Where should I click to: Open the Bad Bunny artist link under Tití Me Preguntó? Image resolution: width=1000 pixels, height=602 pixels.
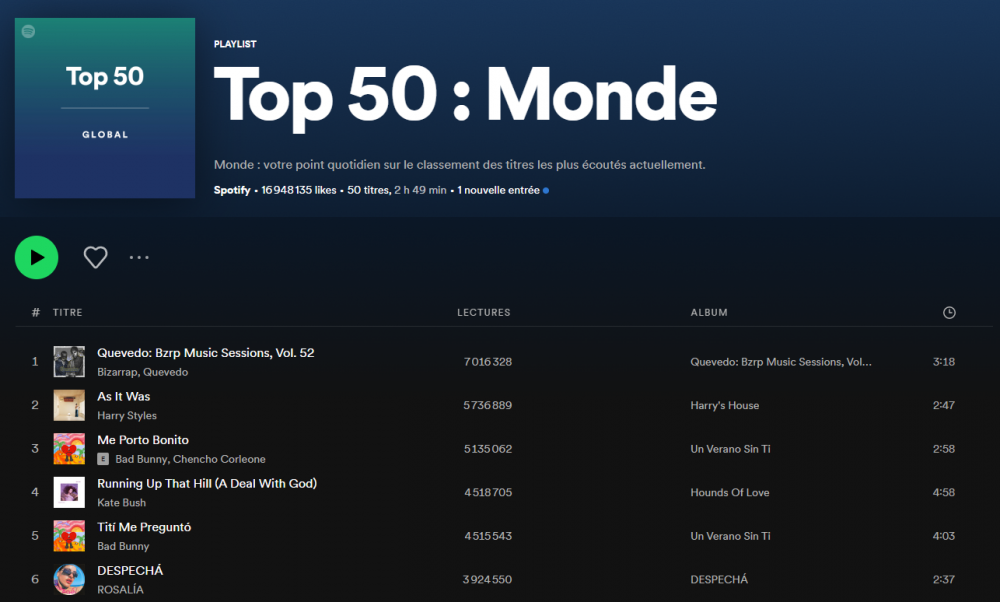click(123, 547)
